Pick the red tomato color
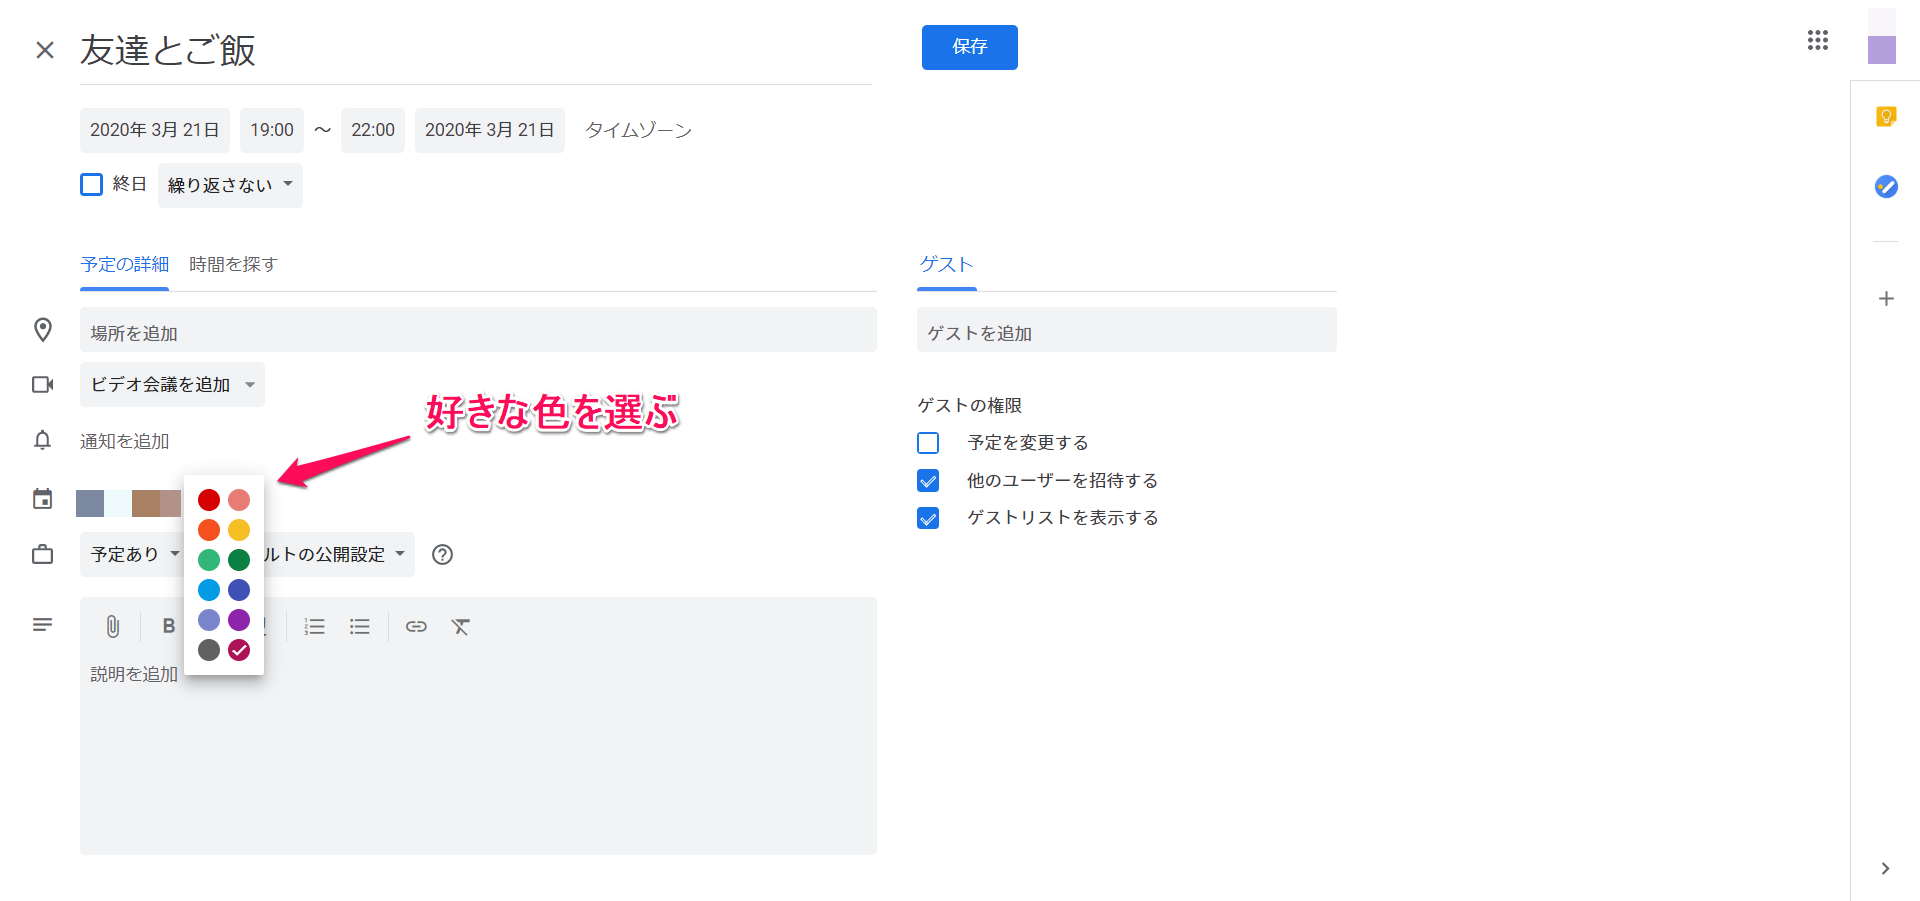 click(x=209, y=500)
